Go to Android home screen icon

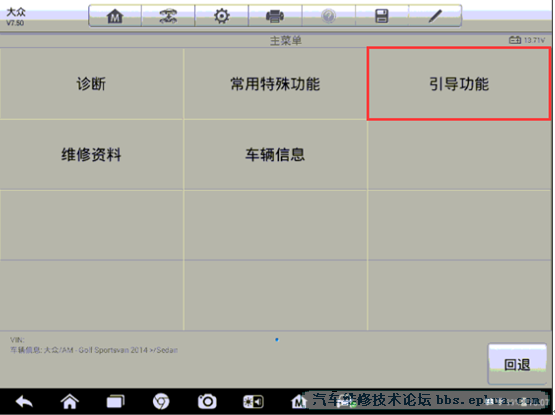70,402
